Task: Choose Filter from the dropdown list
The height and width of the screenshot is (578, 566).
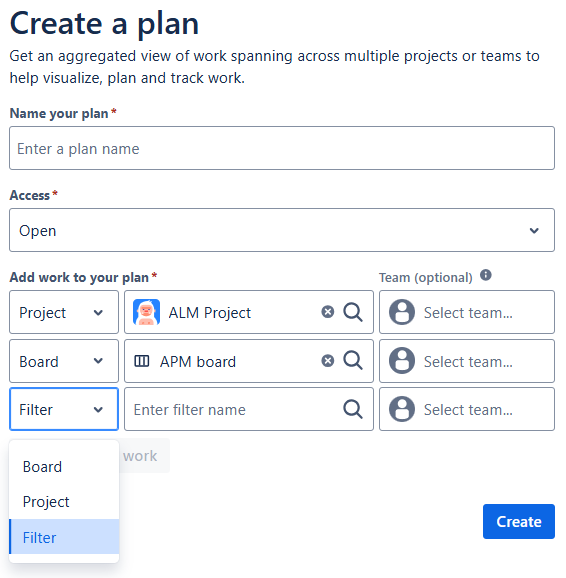Action: [x=64, y=537]
